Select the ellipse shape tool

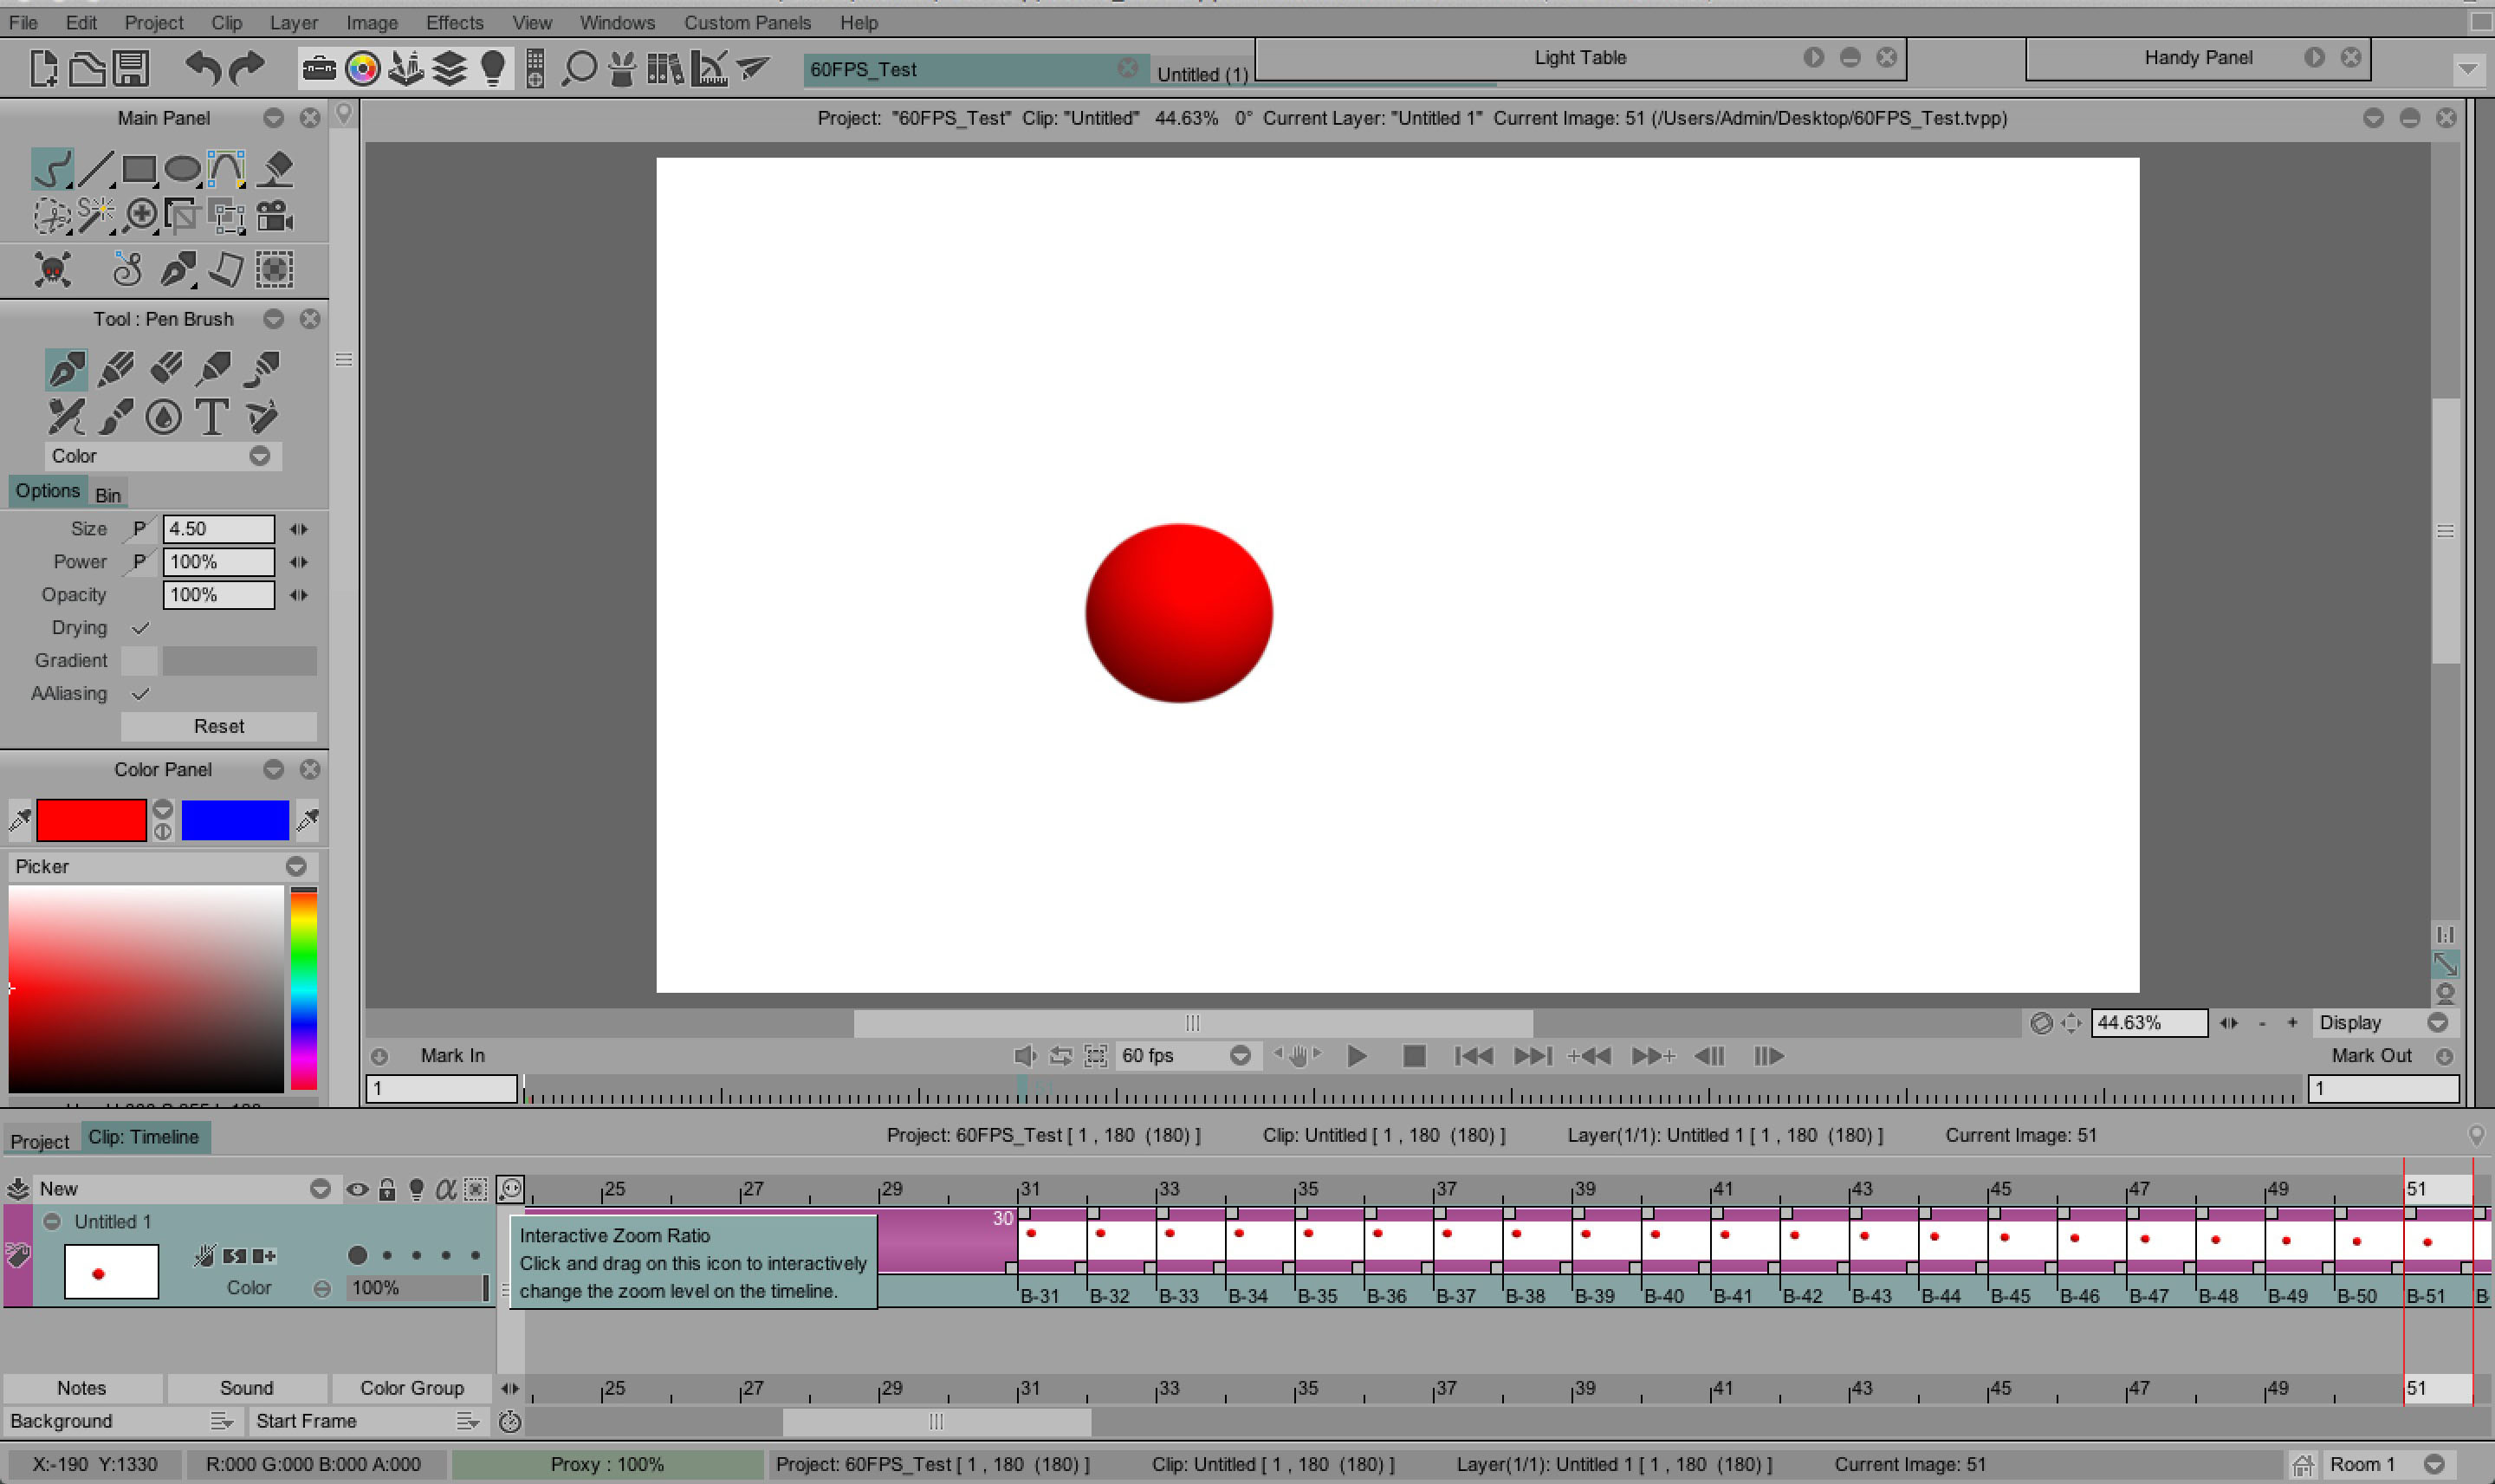click(x=182, y=169)
